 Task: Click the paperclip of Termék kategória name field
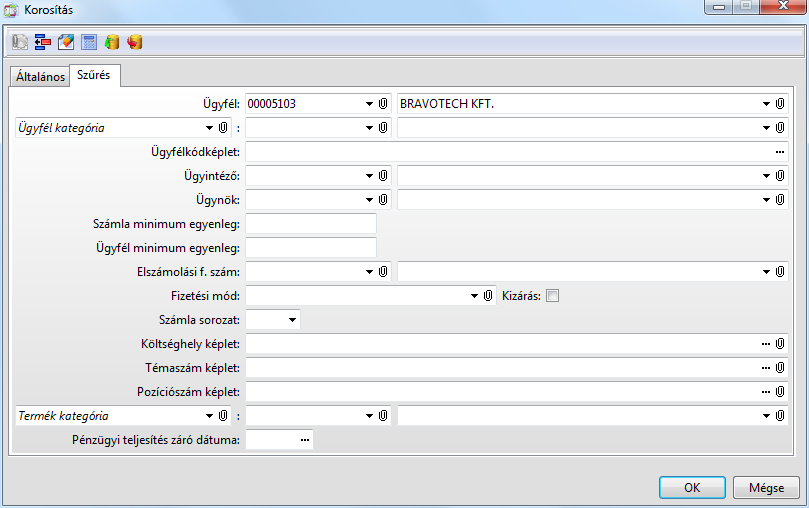pyautogui.click(x=780, y=416)
